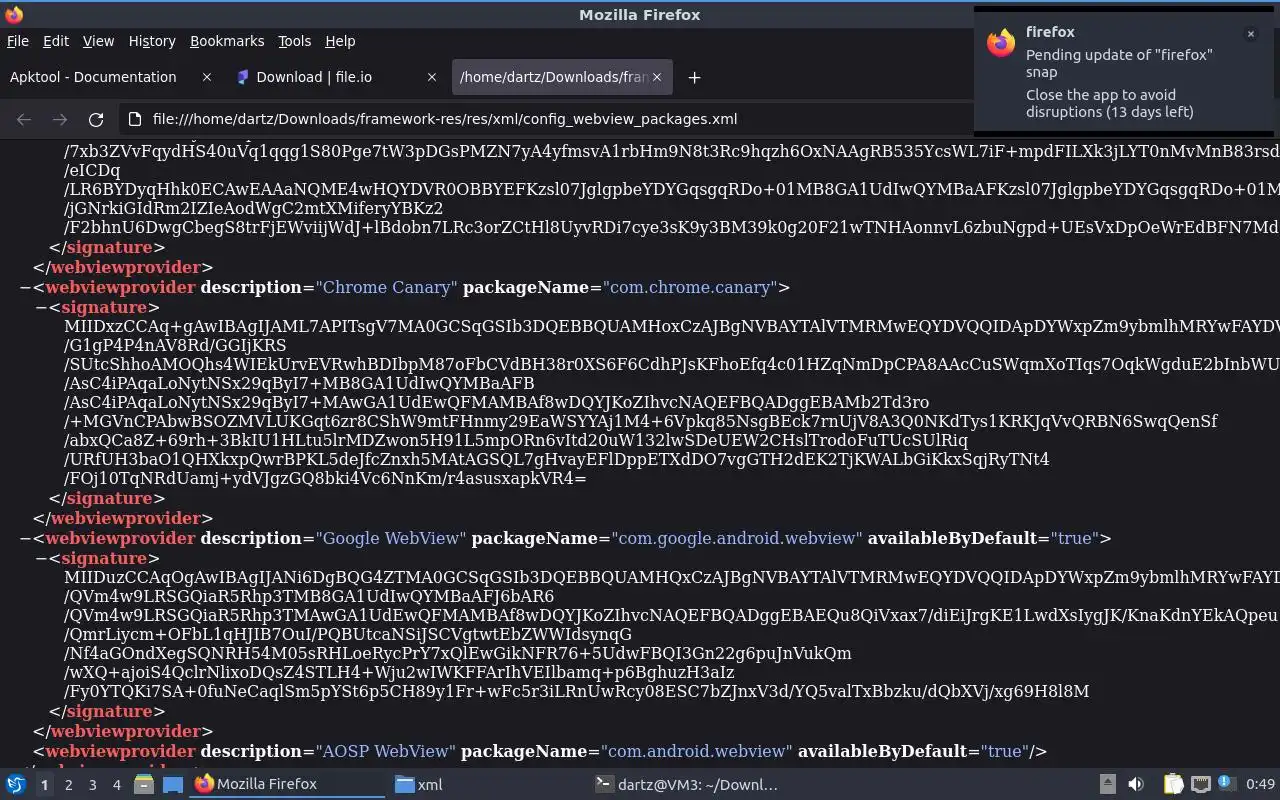
Task: Click availableByDefault "true" on Google WebView
Action: pyautogui.click(x=1075, y=538)
